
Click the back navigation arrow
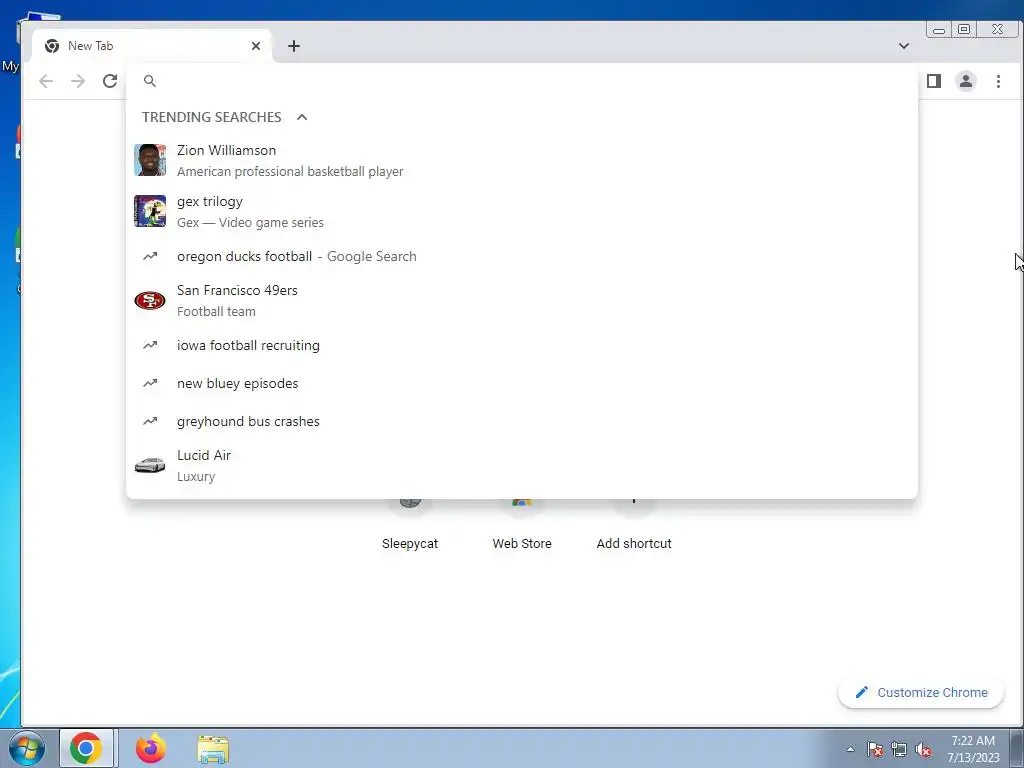coord(46,81)
